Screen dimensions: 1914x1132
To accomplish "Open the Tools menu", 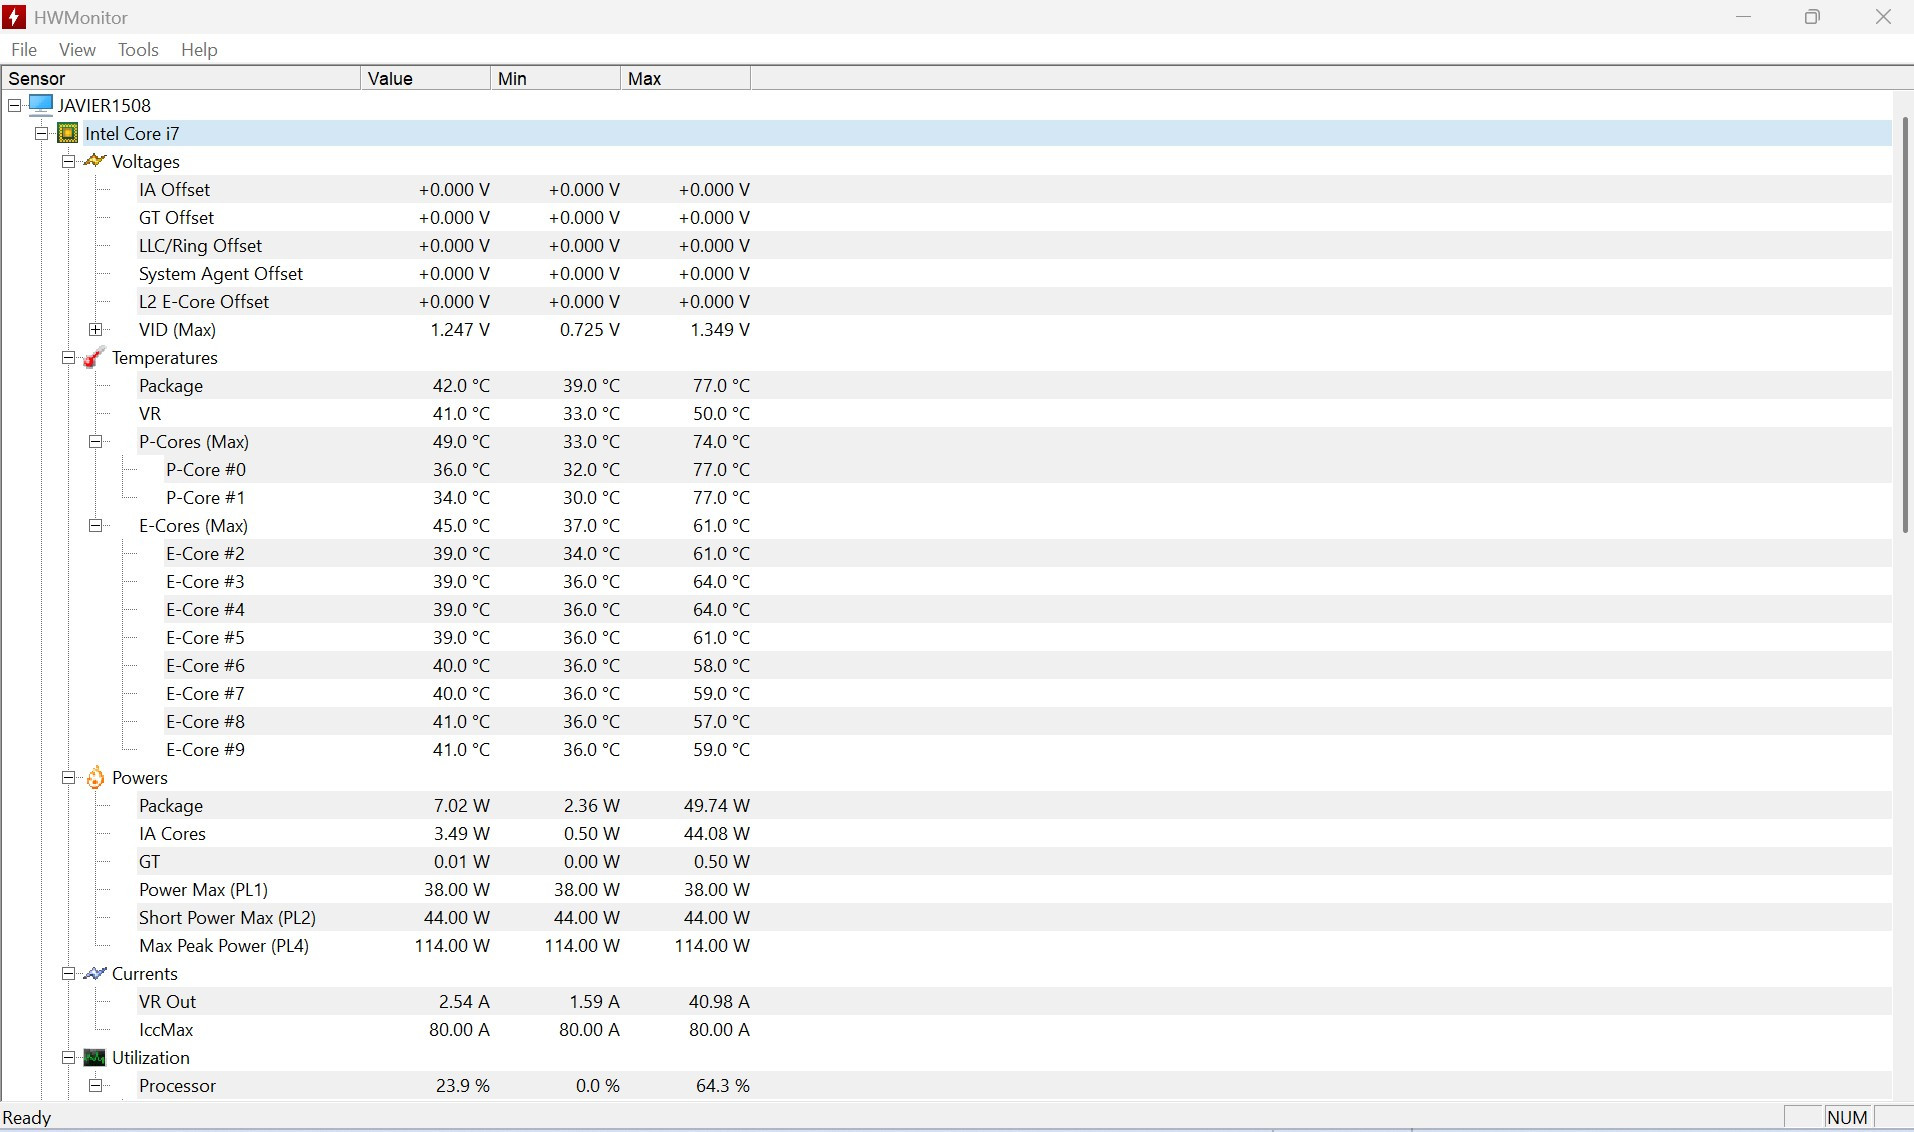I will [138, 49].
